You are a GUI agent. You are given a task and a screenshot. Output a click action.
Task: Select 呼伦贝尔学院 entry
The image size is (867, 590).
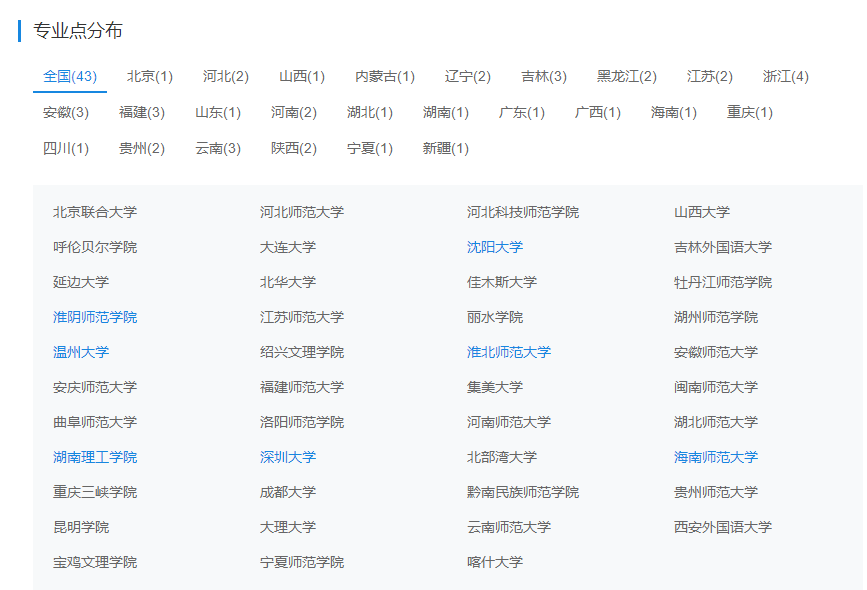pos(95,247)
